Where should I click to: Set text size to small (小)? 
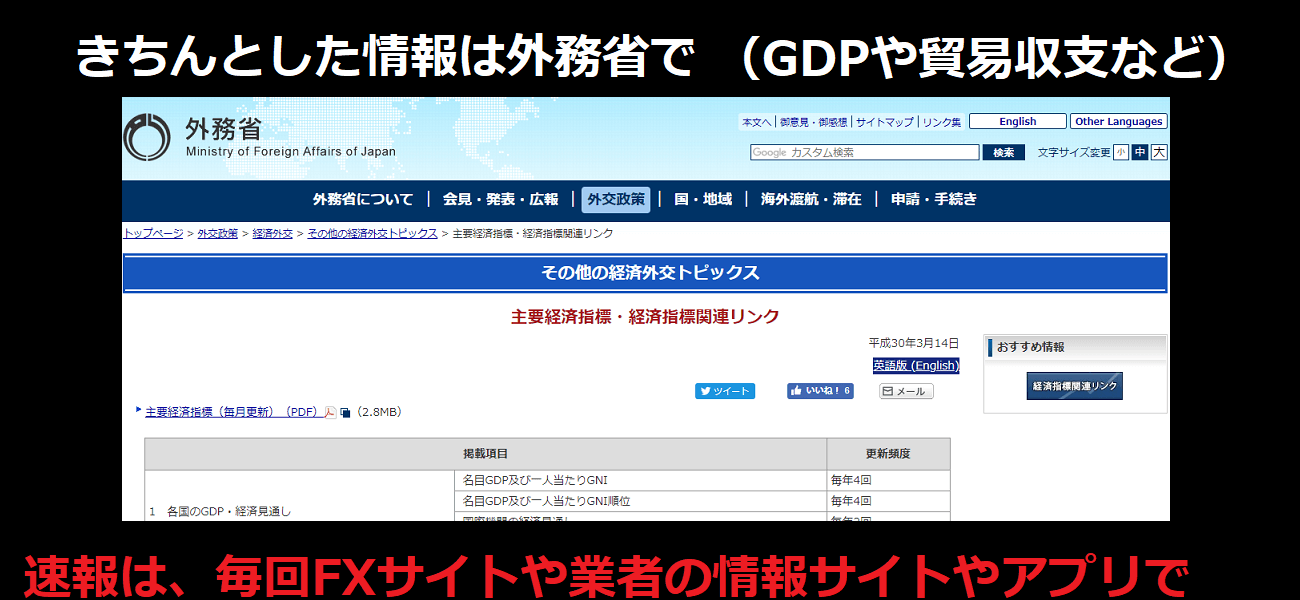[1121, 152]
